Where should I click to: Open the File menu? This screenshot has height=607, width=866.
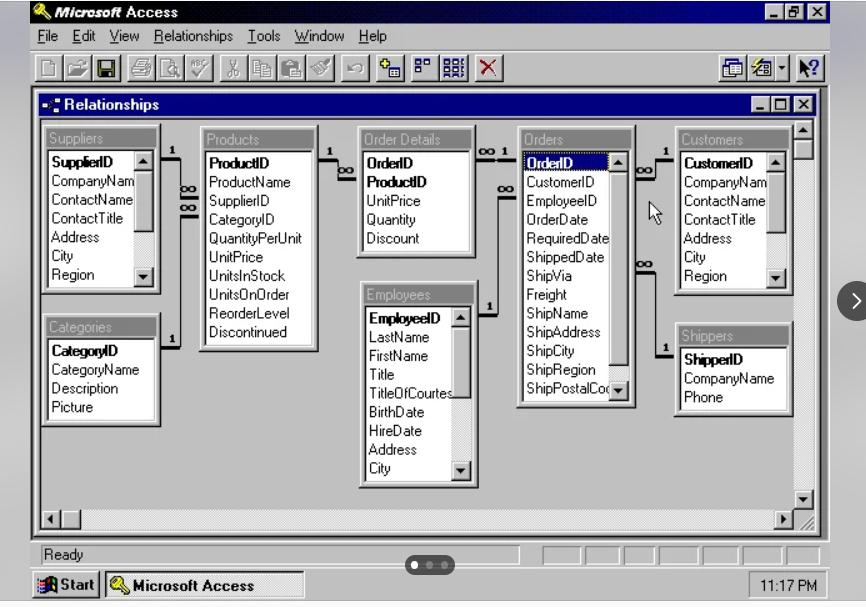point(47,36)
